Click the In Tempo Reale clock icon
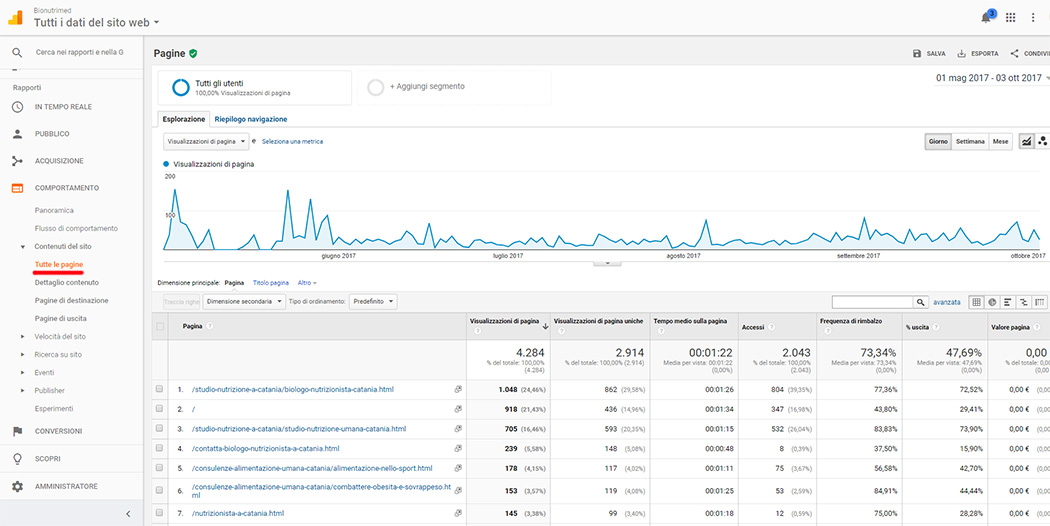This screenshot has height=526, width=1050. (x=17, y=107)
